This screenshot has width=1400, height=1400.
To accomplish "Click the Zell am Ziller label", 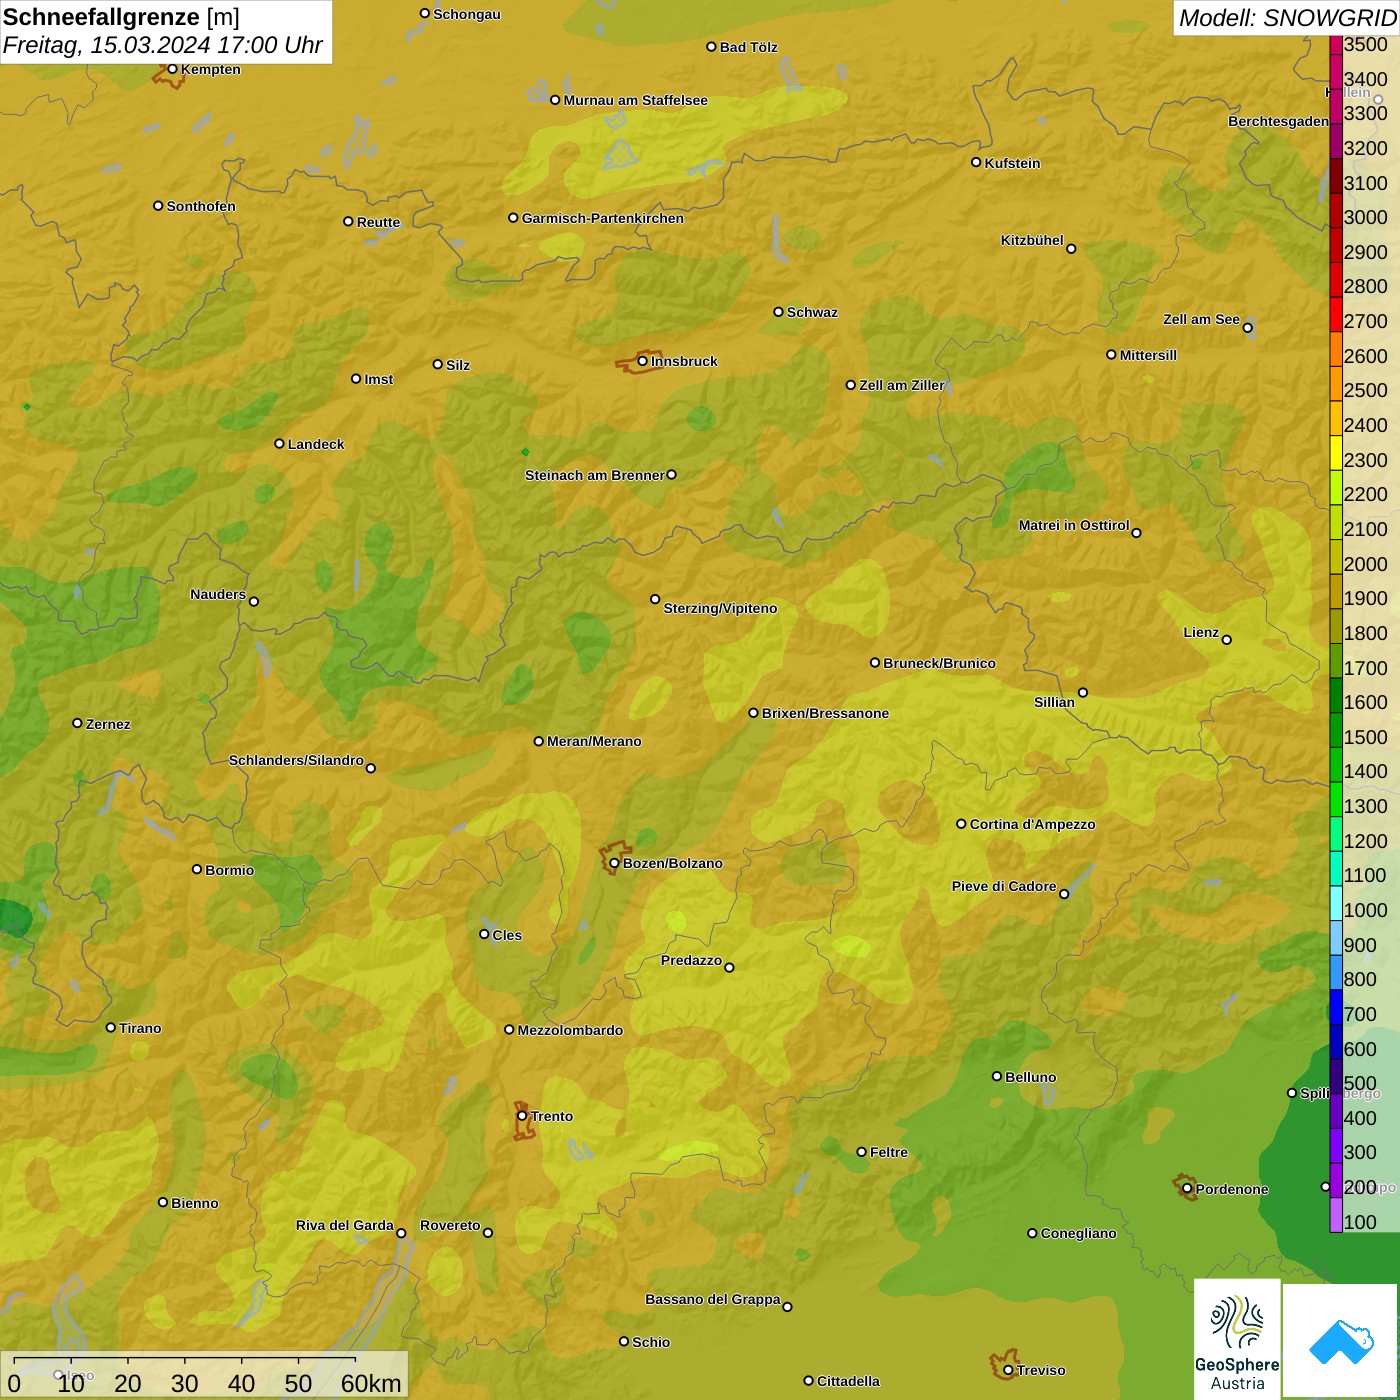I will click(x=901, y=385).
